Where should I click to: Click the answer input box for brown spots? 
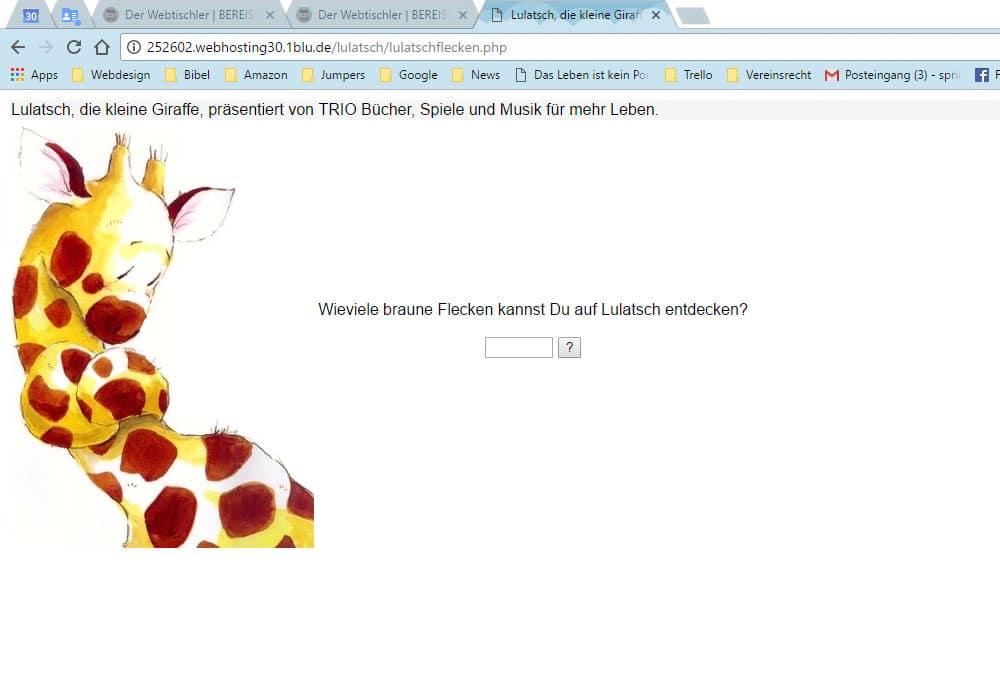click(x=518, y=347)
